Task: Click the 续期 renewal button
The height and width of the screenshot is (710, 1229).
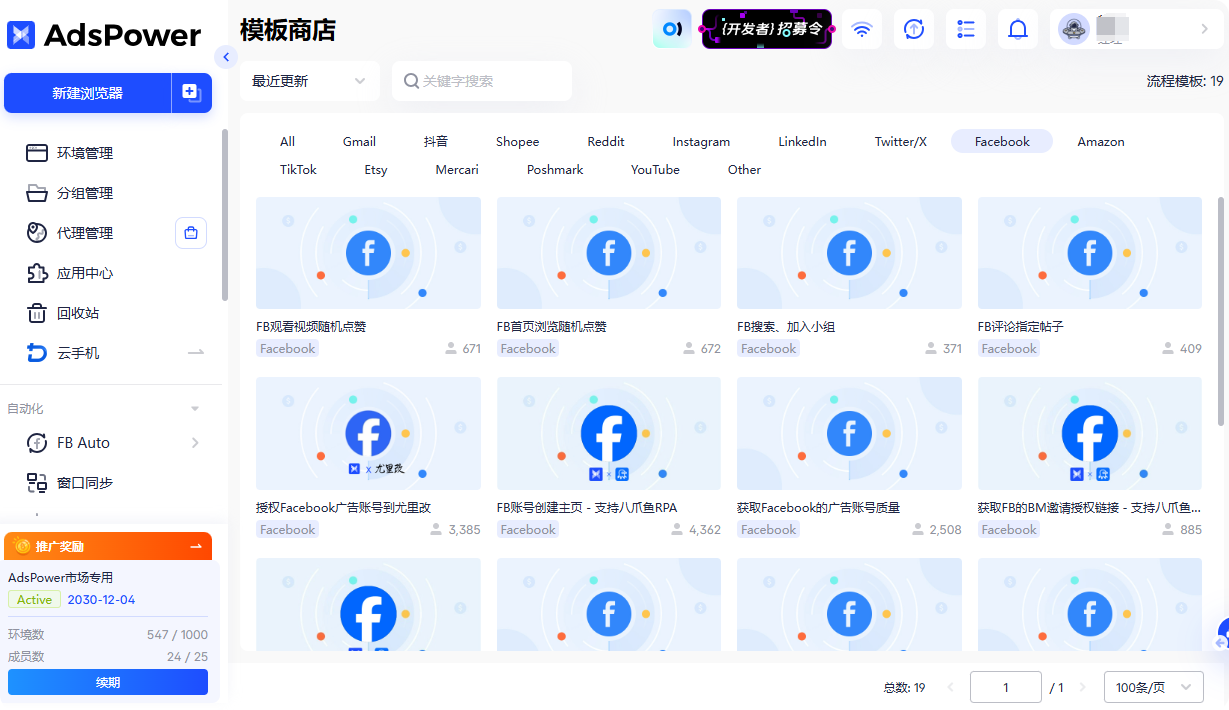Action: point(108,682)
